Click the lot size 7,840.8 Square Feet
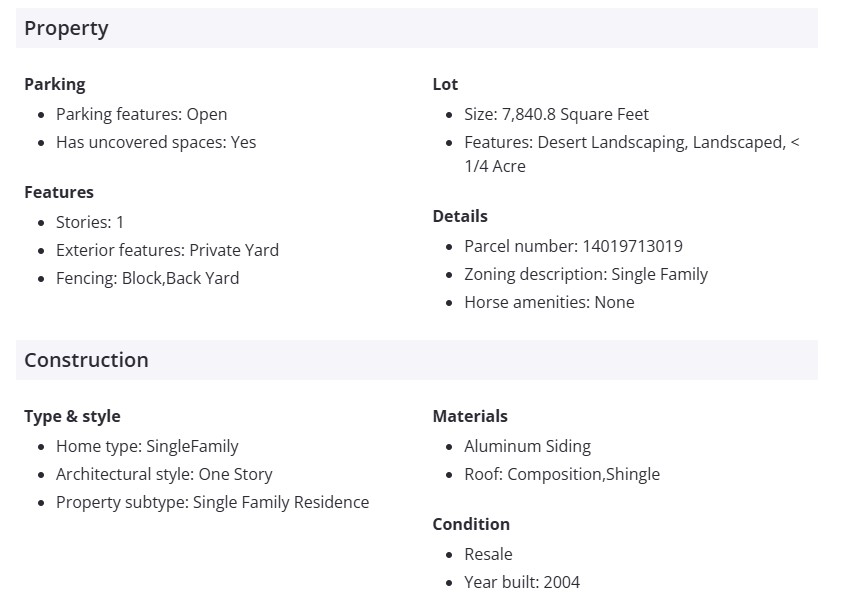Screen dimensions: 859x616 pos(556,114)
